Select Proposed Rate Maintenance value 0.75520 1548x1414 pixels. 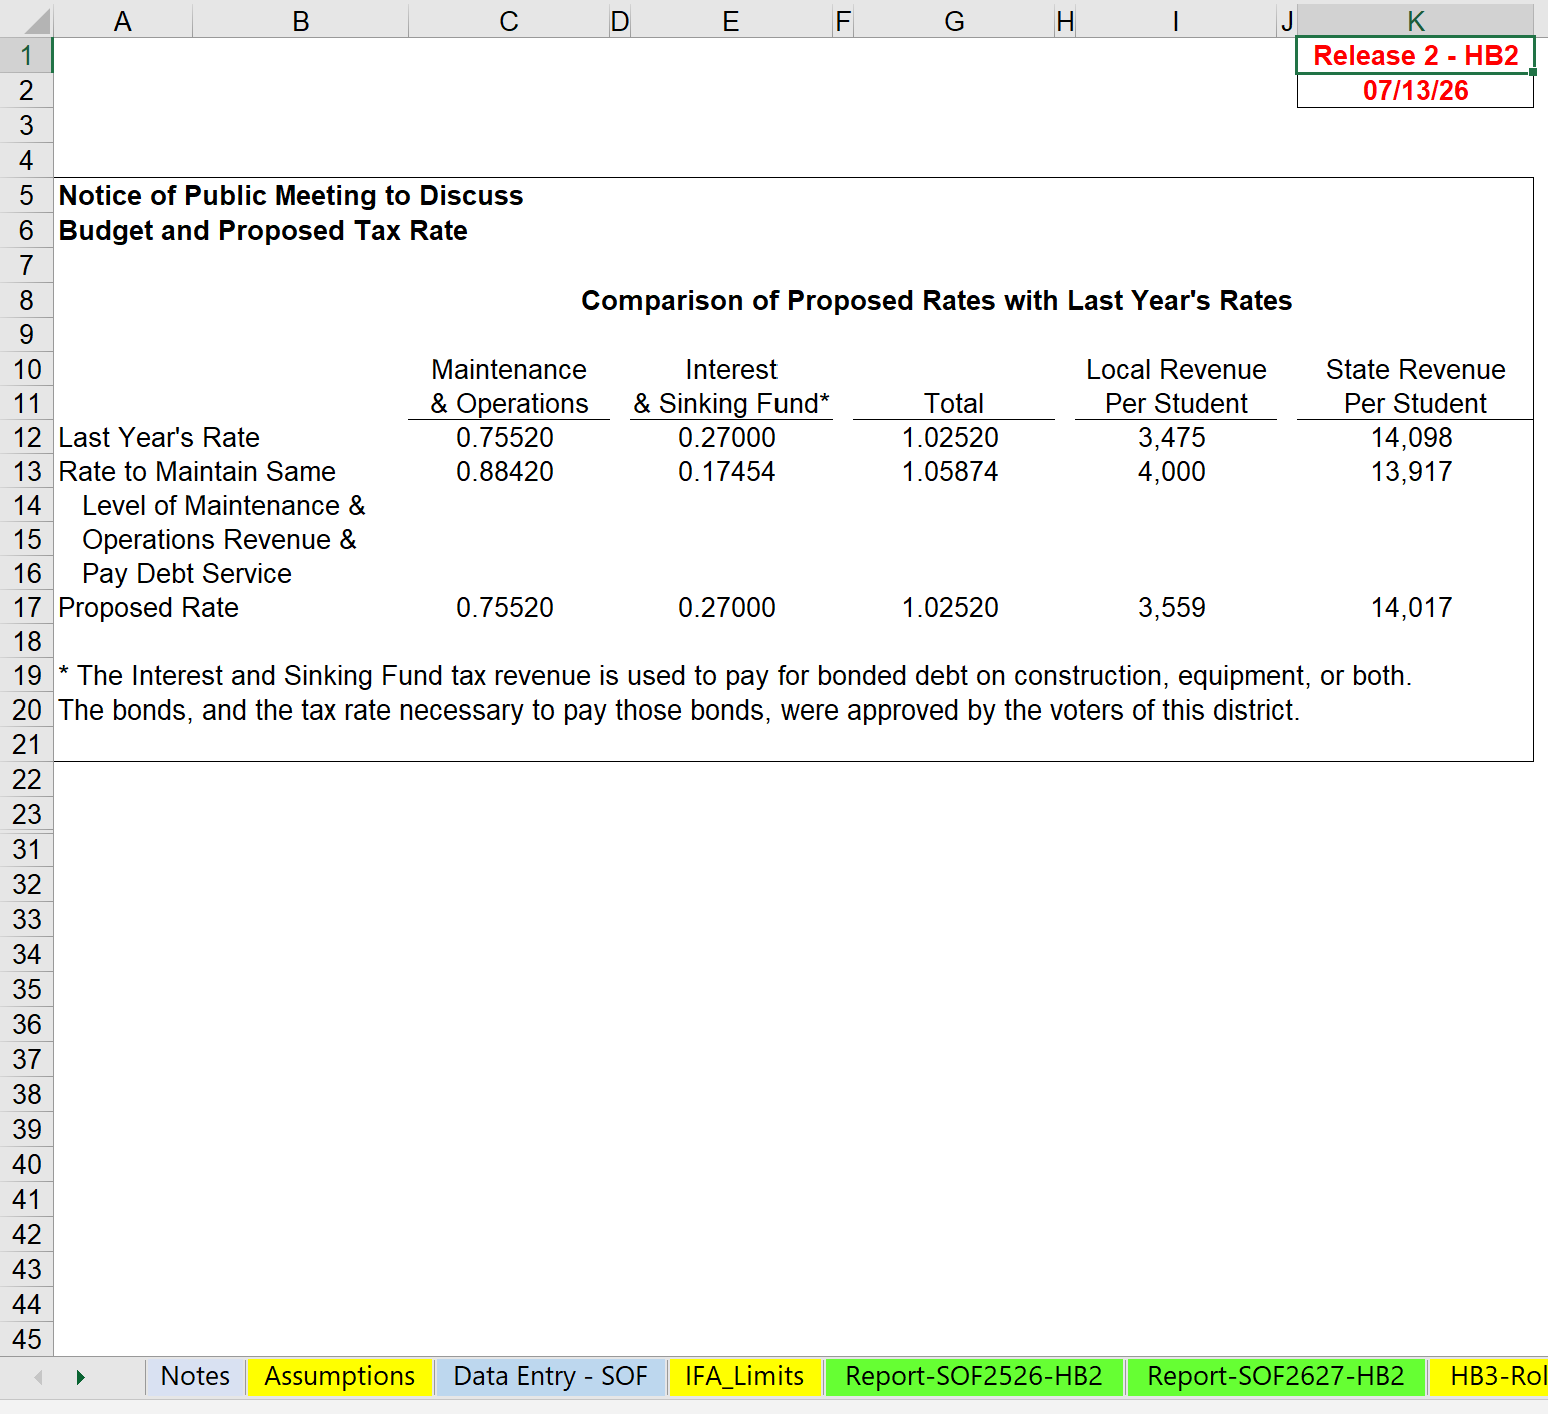pos(505,607)
